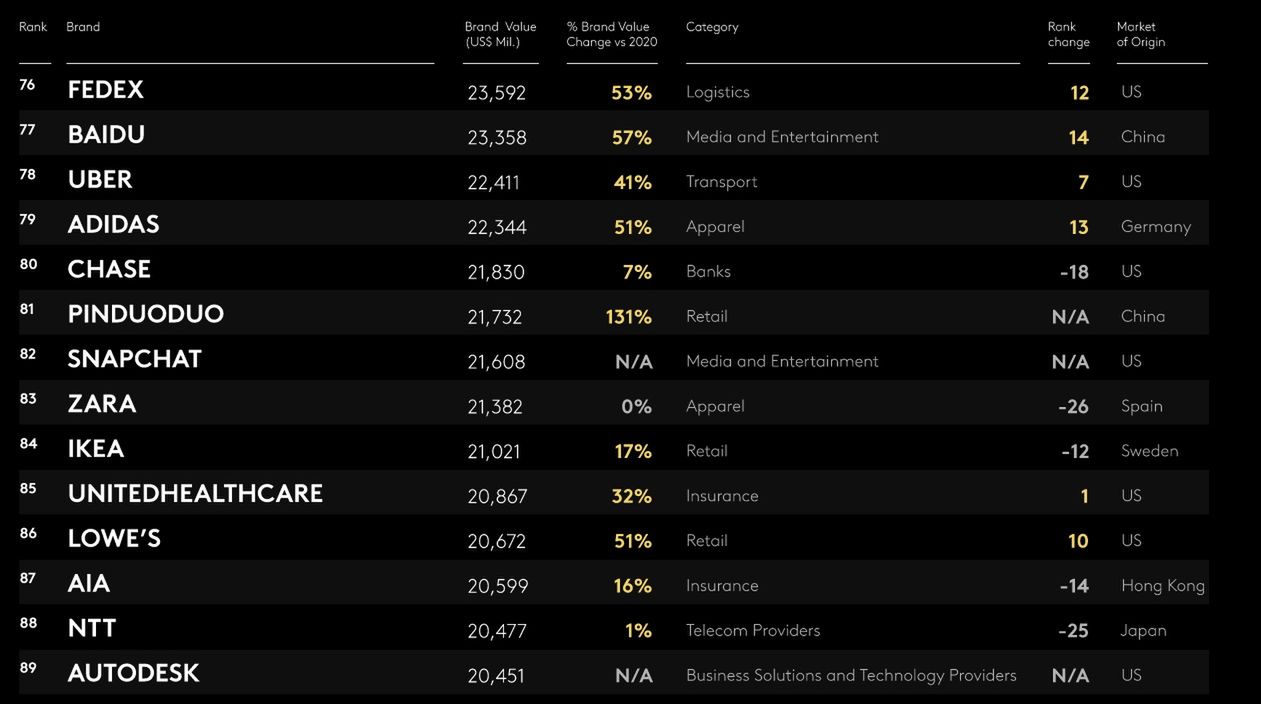Image resolution: width=1261 pixels, height=704 pixels.
Task: Click the FEDEX brand name
Action: tap(106, 90)
